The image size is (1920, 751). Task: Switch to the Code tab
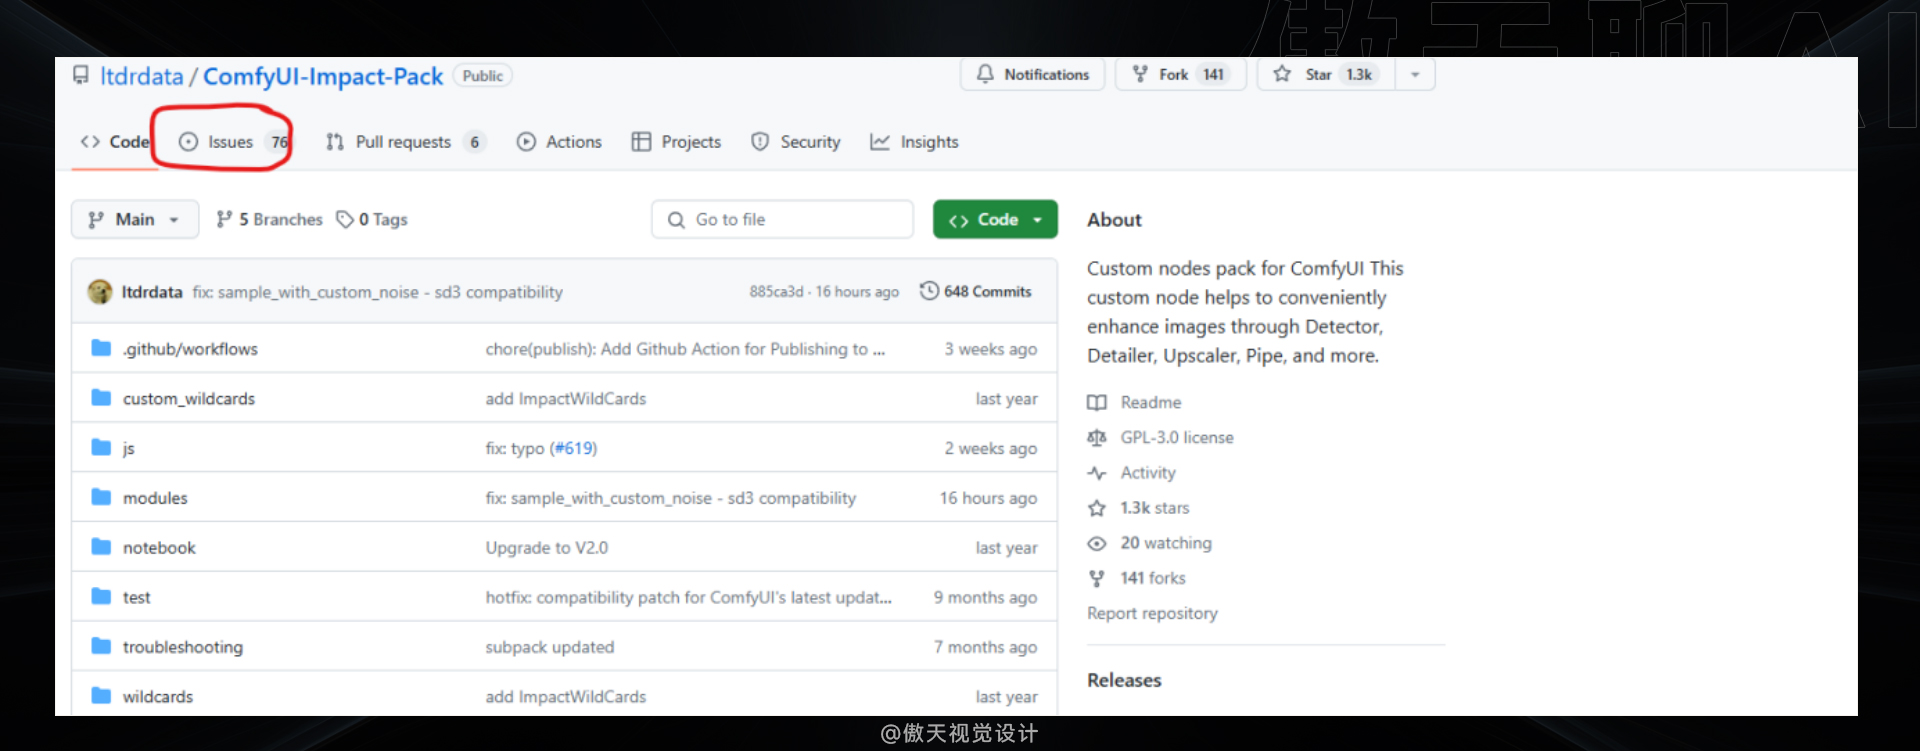(x=115, y=142)
